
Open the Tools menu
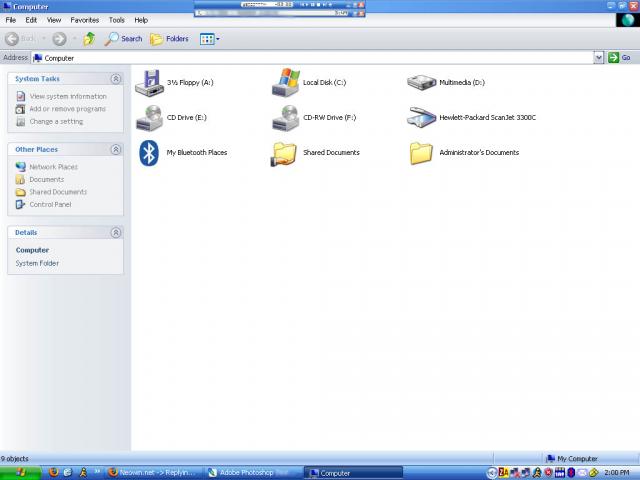pyautogui.click(x=116, y=20)
